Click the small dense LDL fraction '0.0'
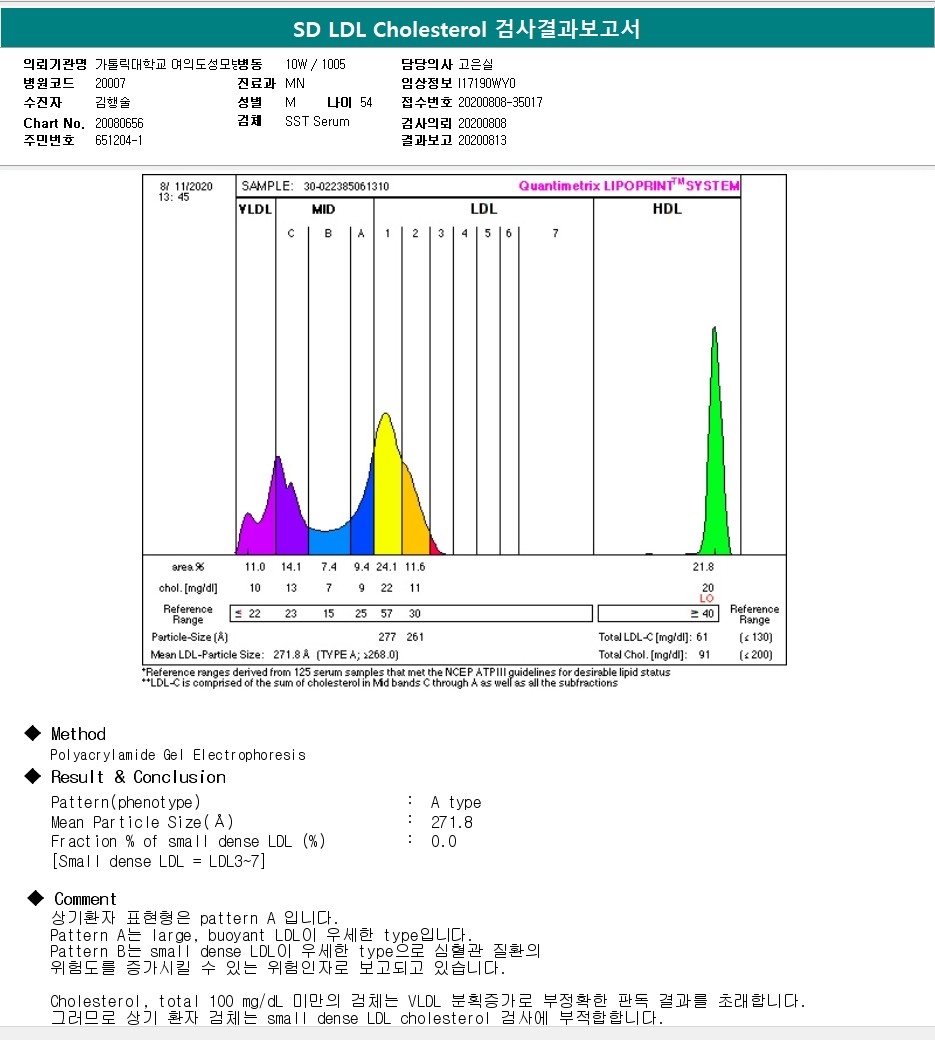The height and width of the screenshot is (1040, 935). pyautogui.click(x=444, y=842)
